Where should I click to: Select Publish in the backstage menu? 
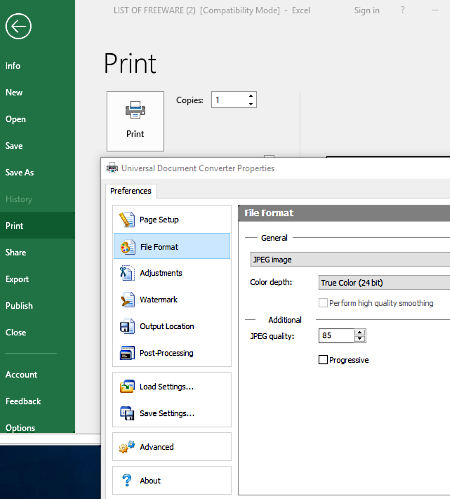click(37, 306)
